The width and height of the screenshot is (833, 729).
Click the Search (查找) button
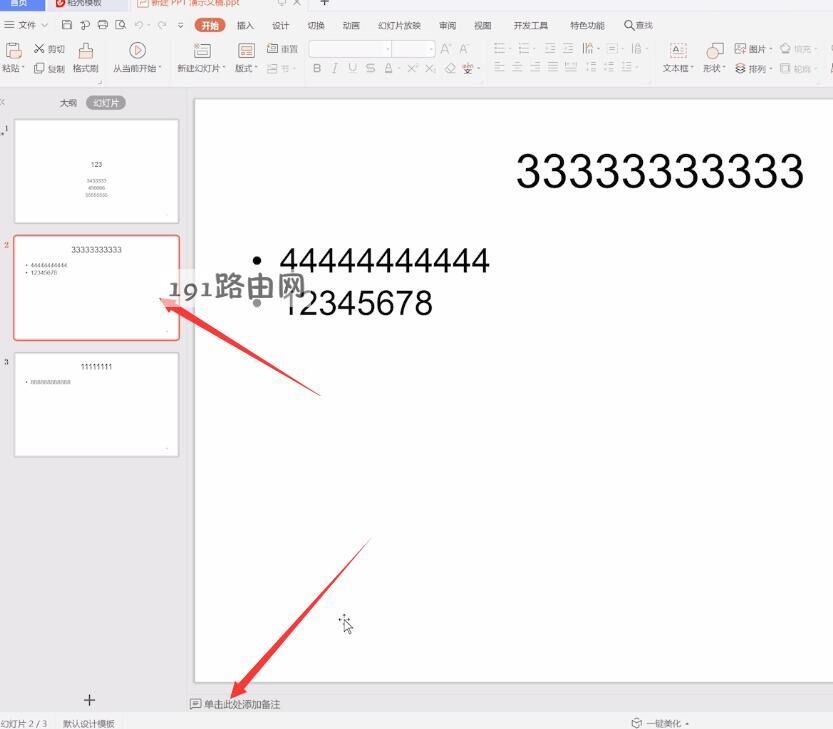tap(638, 25)
